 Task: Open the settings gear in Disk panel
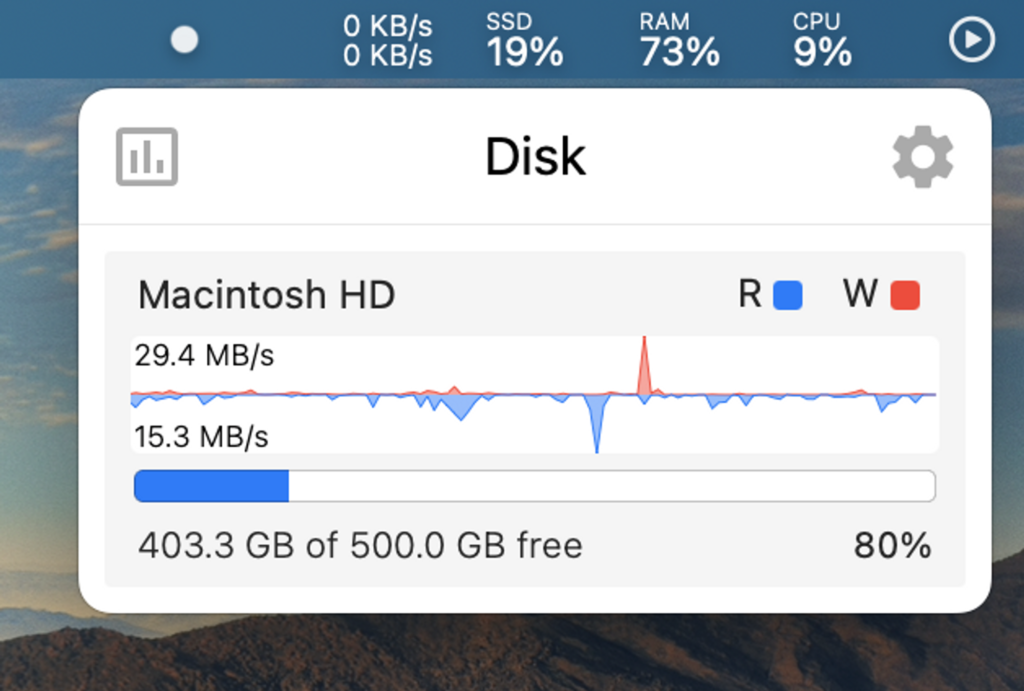(x=922, y=157)
